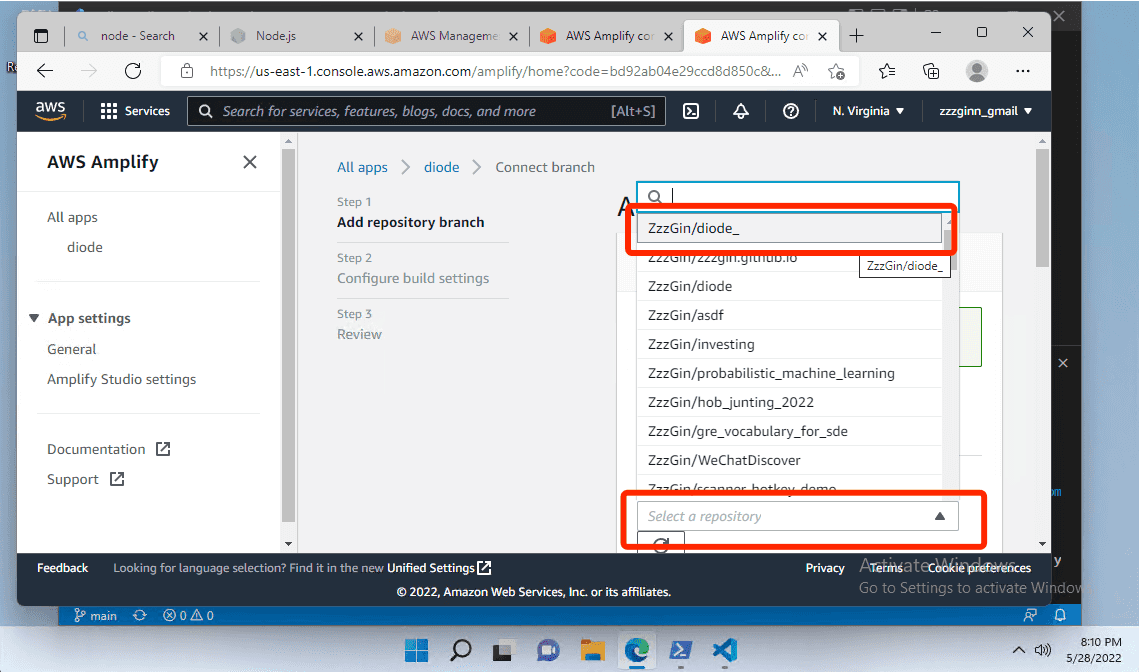Select ZzzGin/probabilistic_machine_learning repository

coord(790,373)
